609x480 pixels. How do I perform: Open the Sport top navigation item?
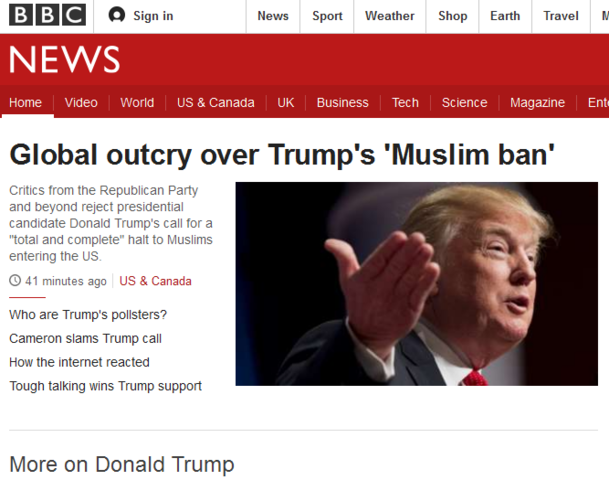point(327,16)
